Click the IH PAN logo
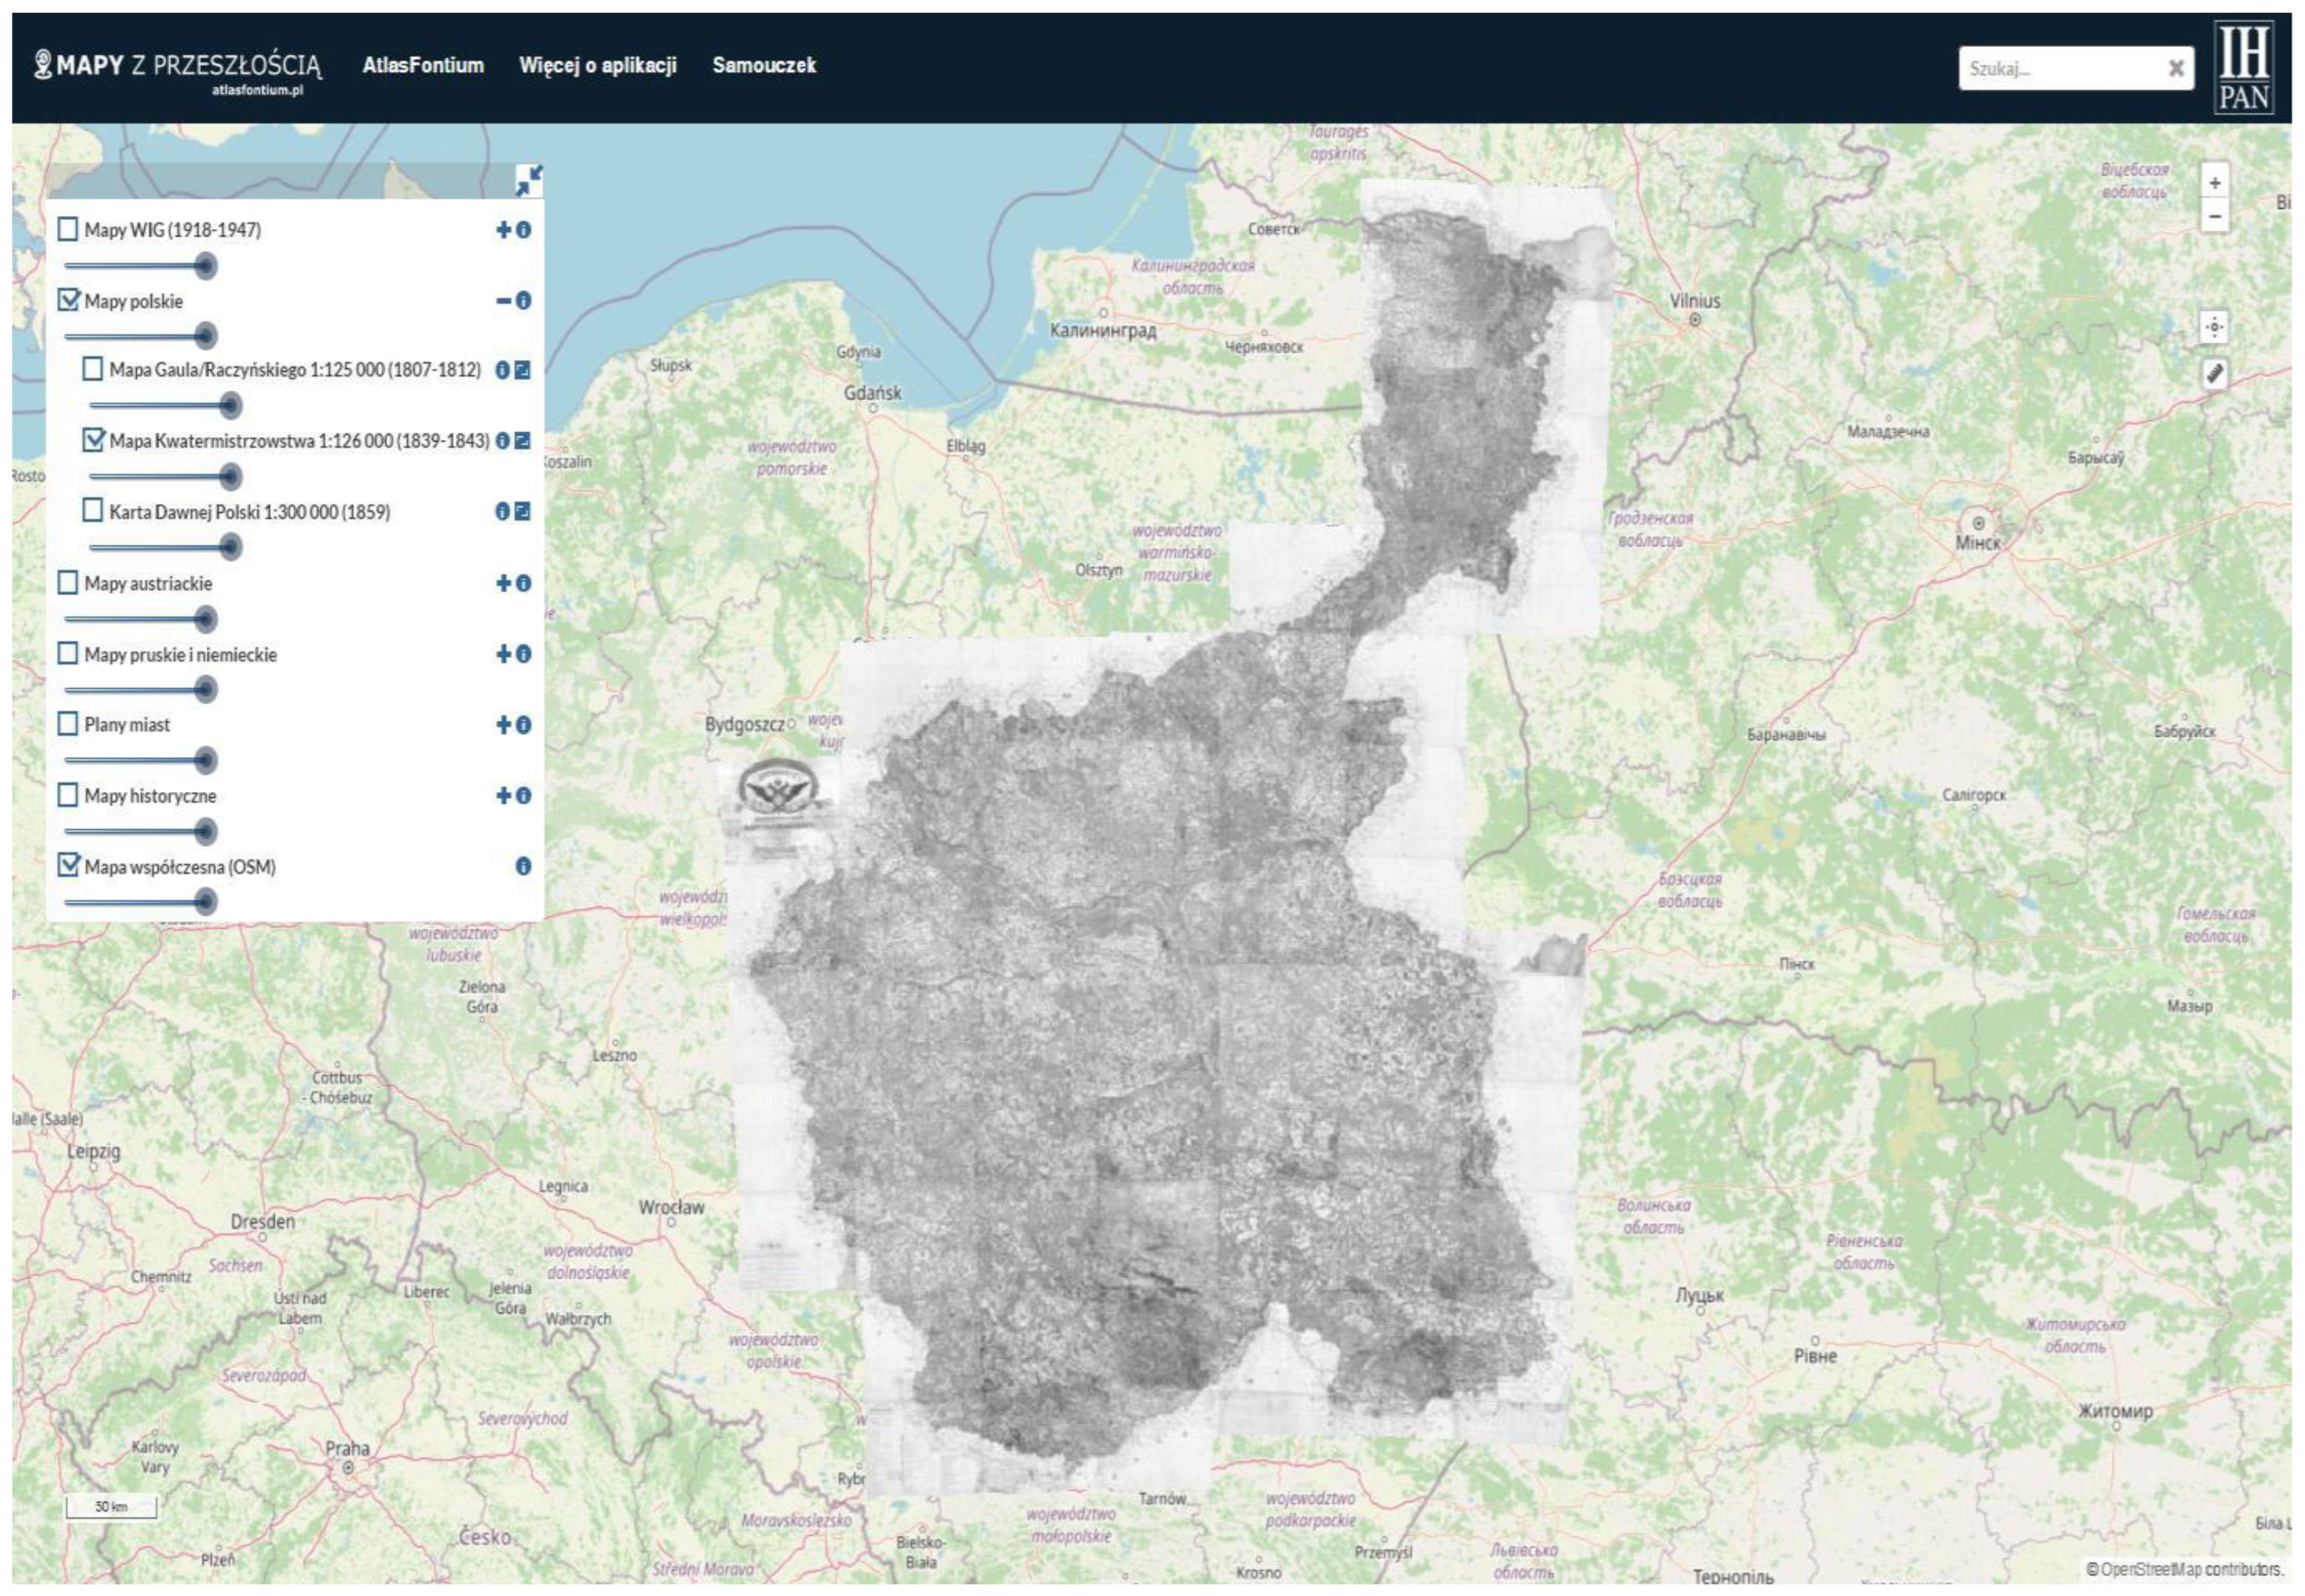 click(x=2243, y=68)
